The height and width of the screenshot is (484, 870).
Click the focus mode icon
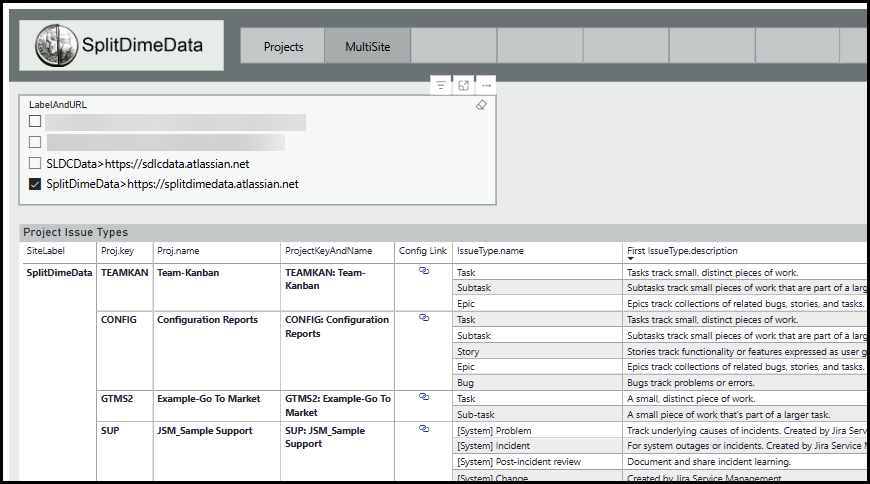pos(463,85)
